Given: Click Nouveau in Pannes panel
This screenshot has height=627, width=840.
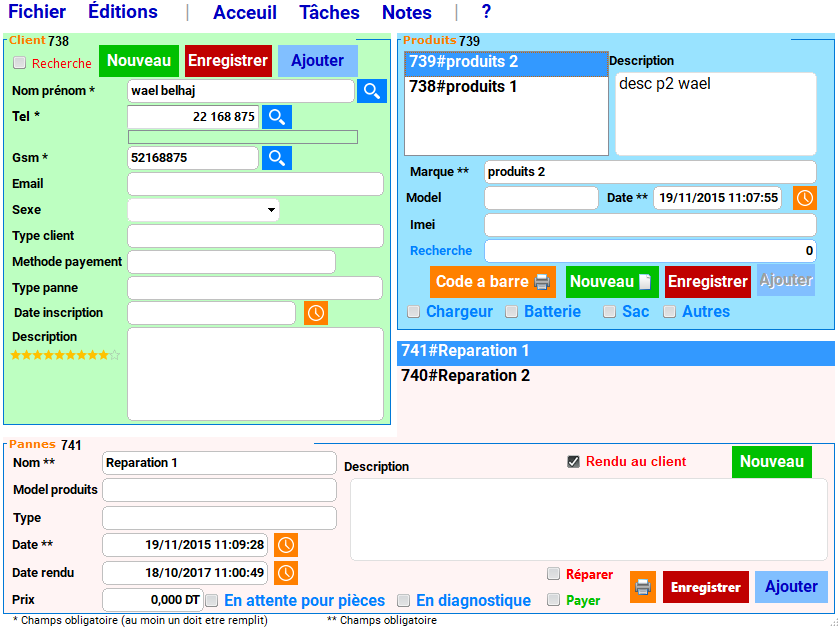Looking at the screenshot, I should pos(772,462).
